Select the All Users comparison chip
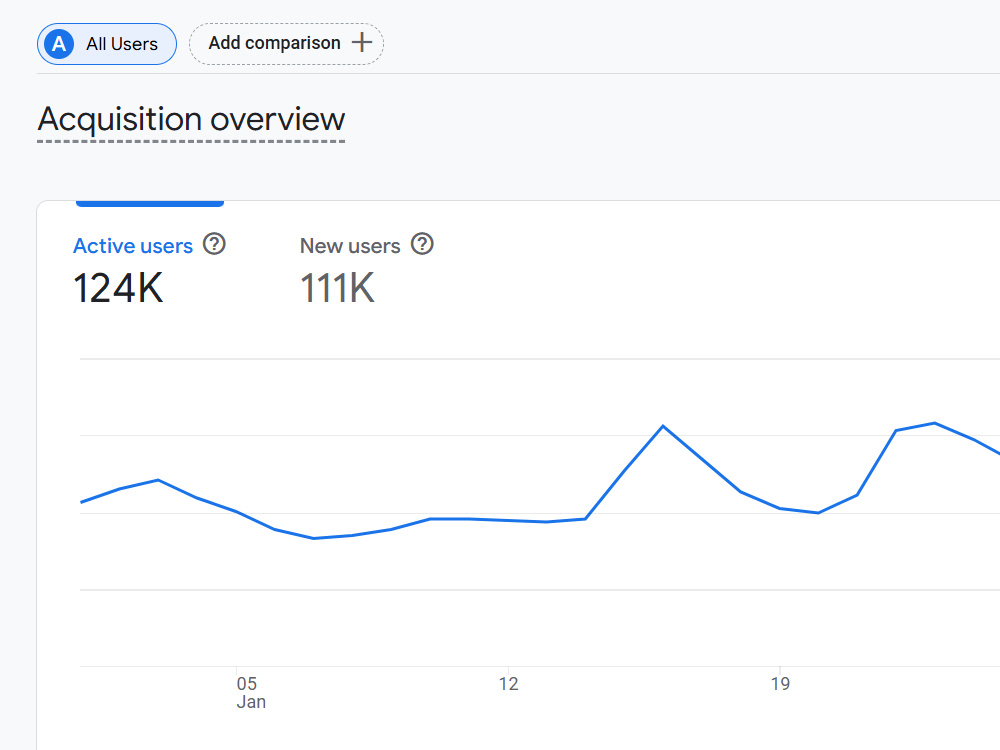Viewport: 1000px width, 750px height. coord(107,44)
